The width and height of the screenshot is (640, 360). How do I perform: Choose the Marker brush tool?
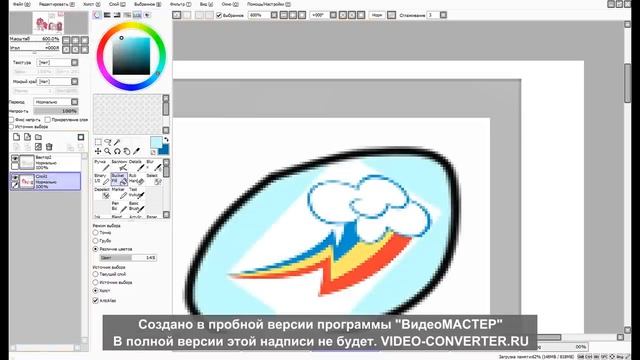coord(119,193)
